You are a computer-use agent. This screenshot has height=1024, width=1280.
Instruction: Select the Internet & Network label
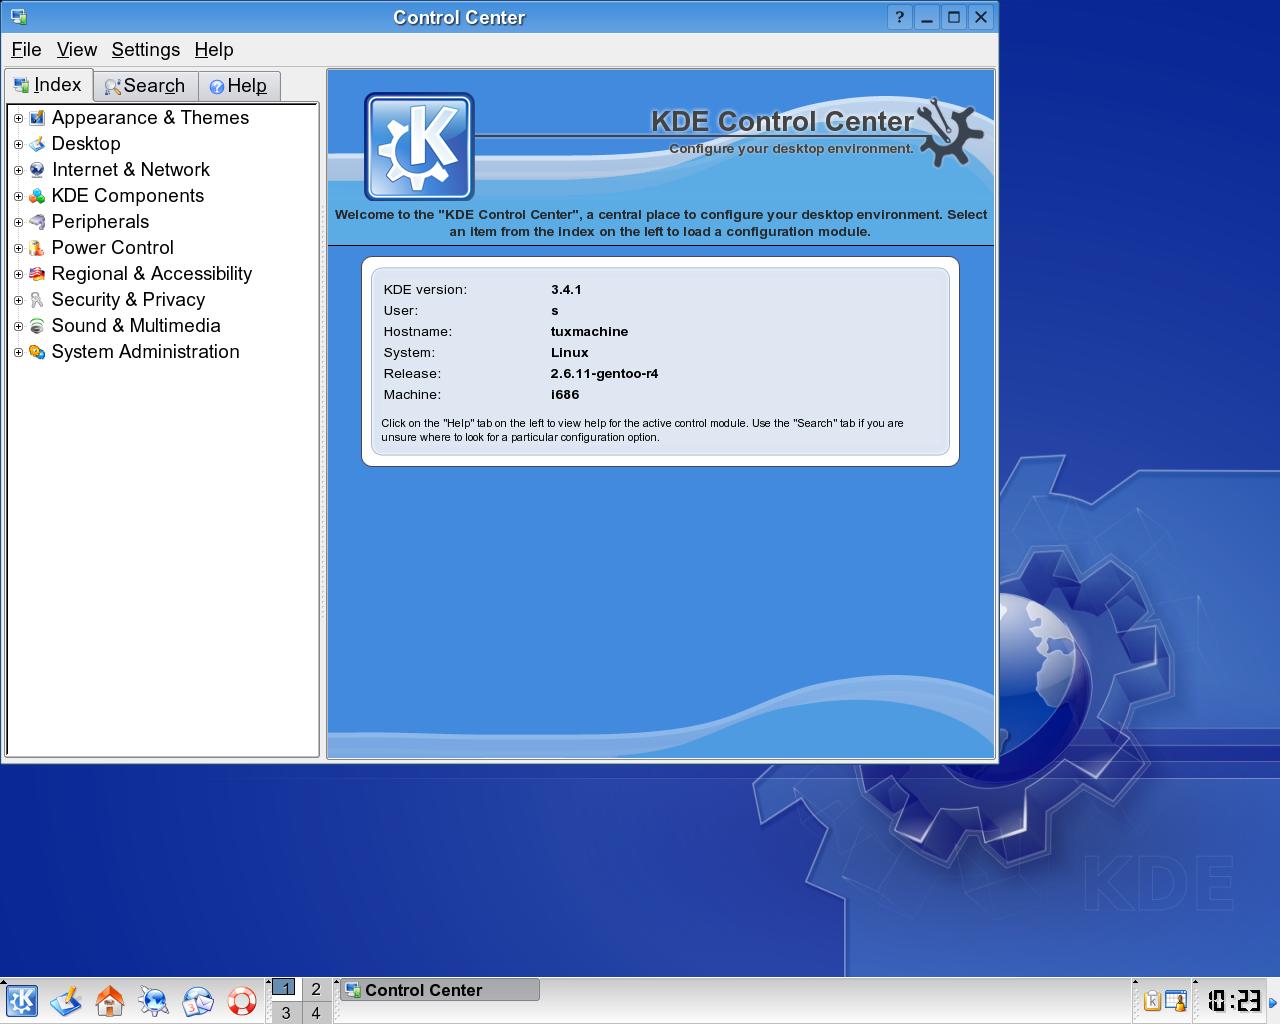pyautogui.click(x=131, y=170)
